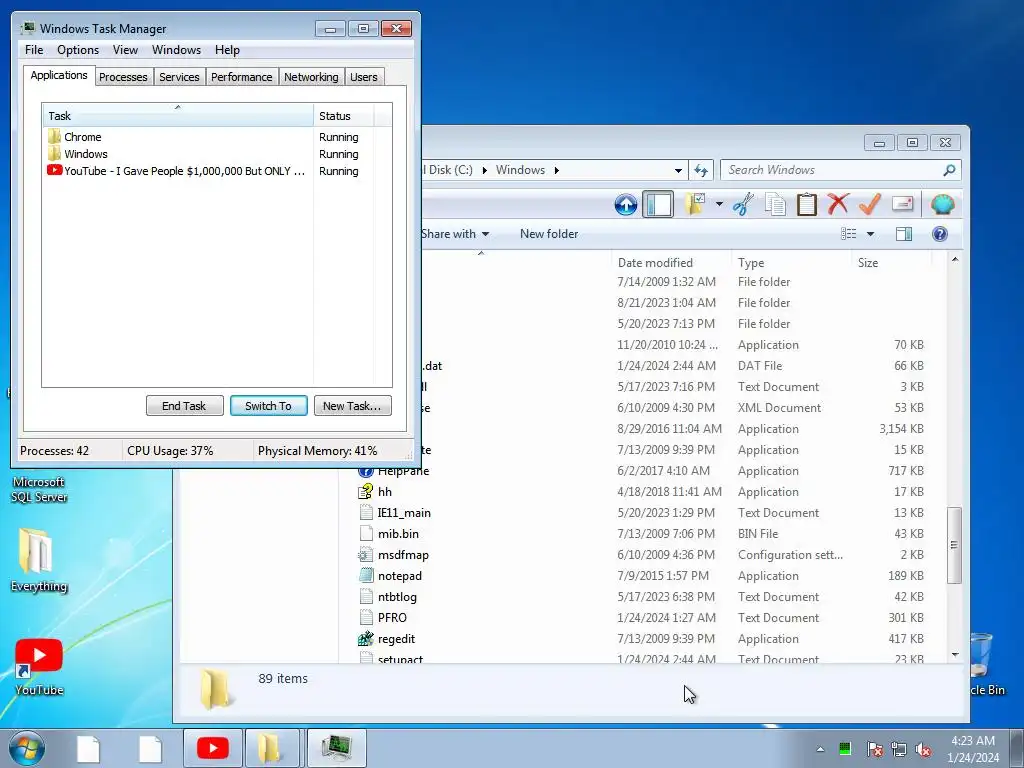
Task: Click the arrow after Disk (C:) in breadcrumb
Action: tap(485, 170)
